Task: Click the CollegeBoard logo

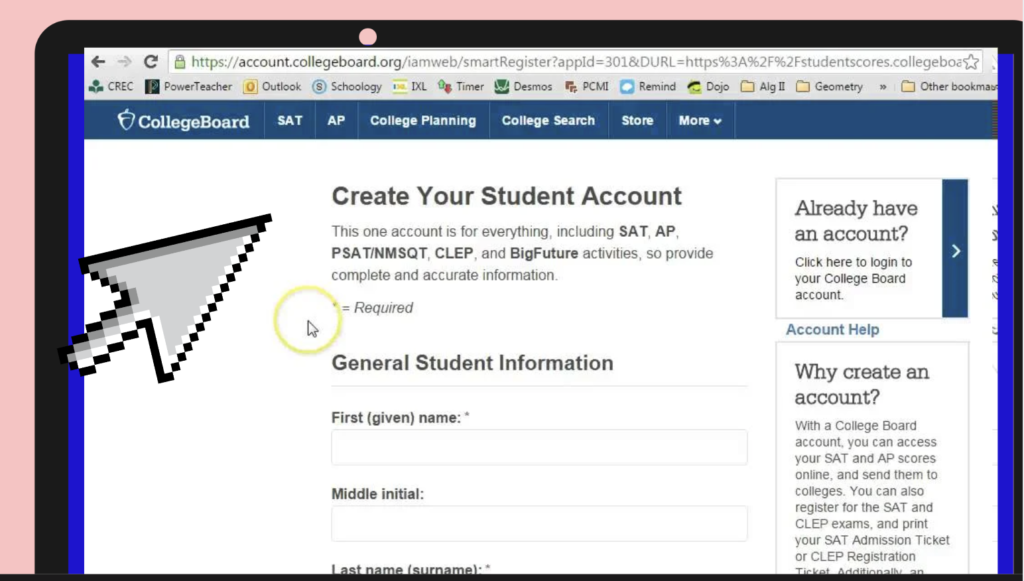Action: pos(184,121)
